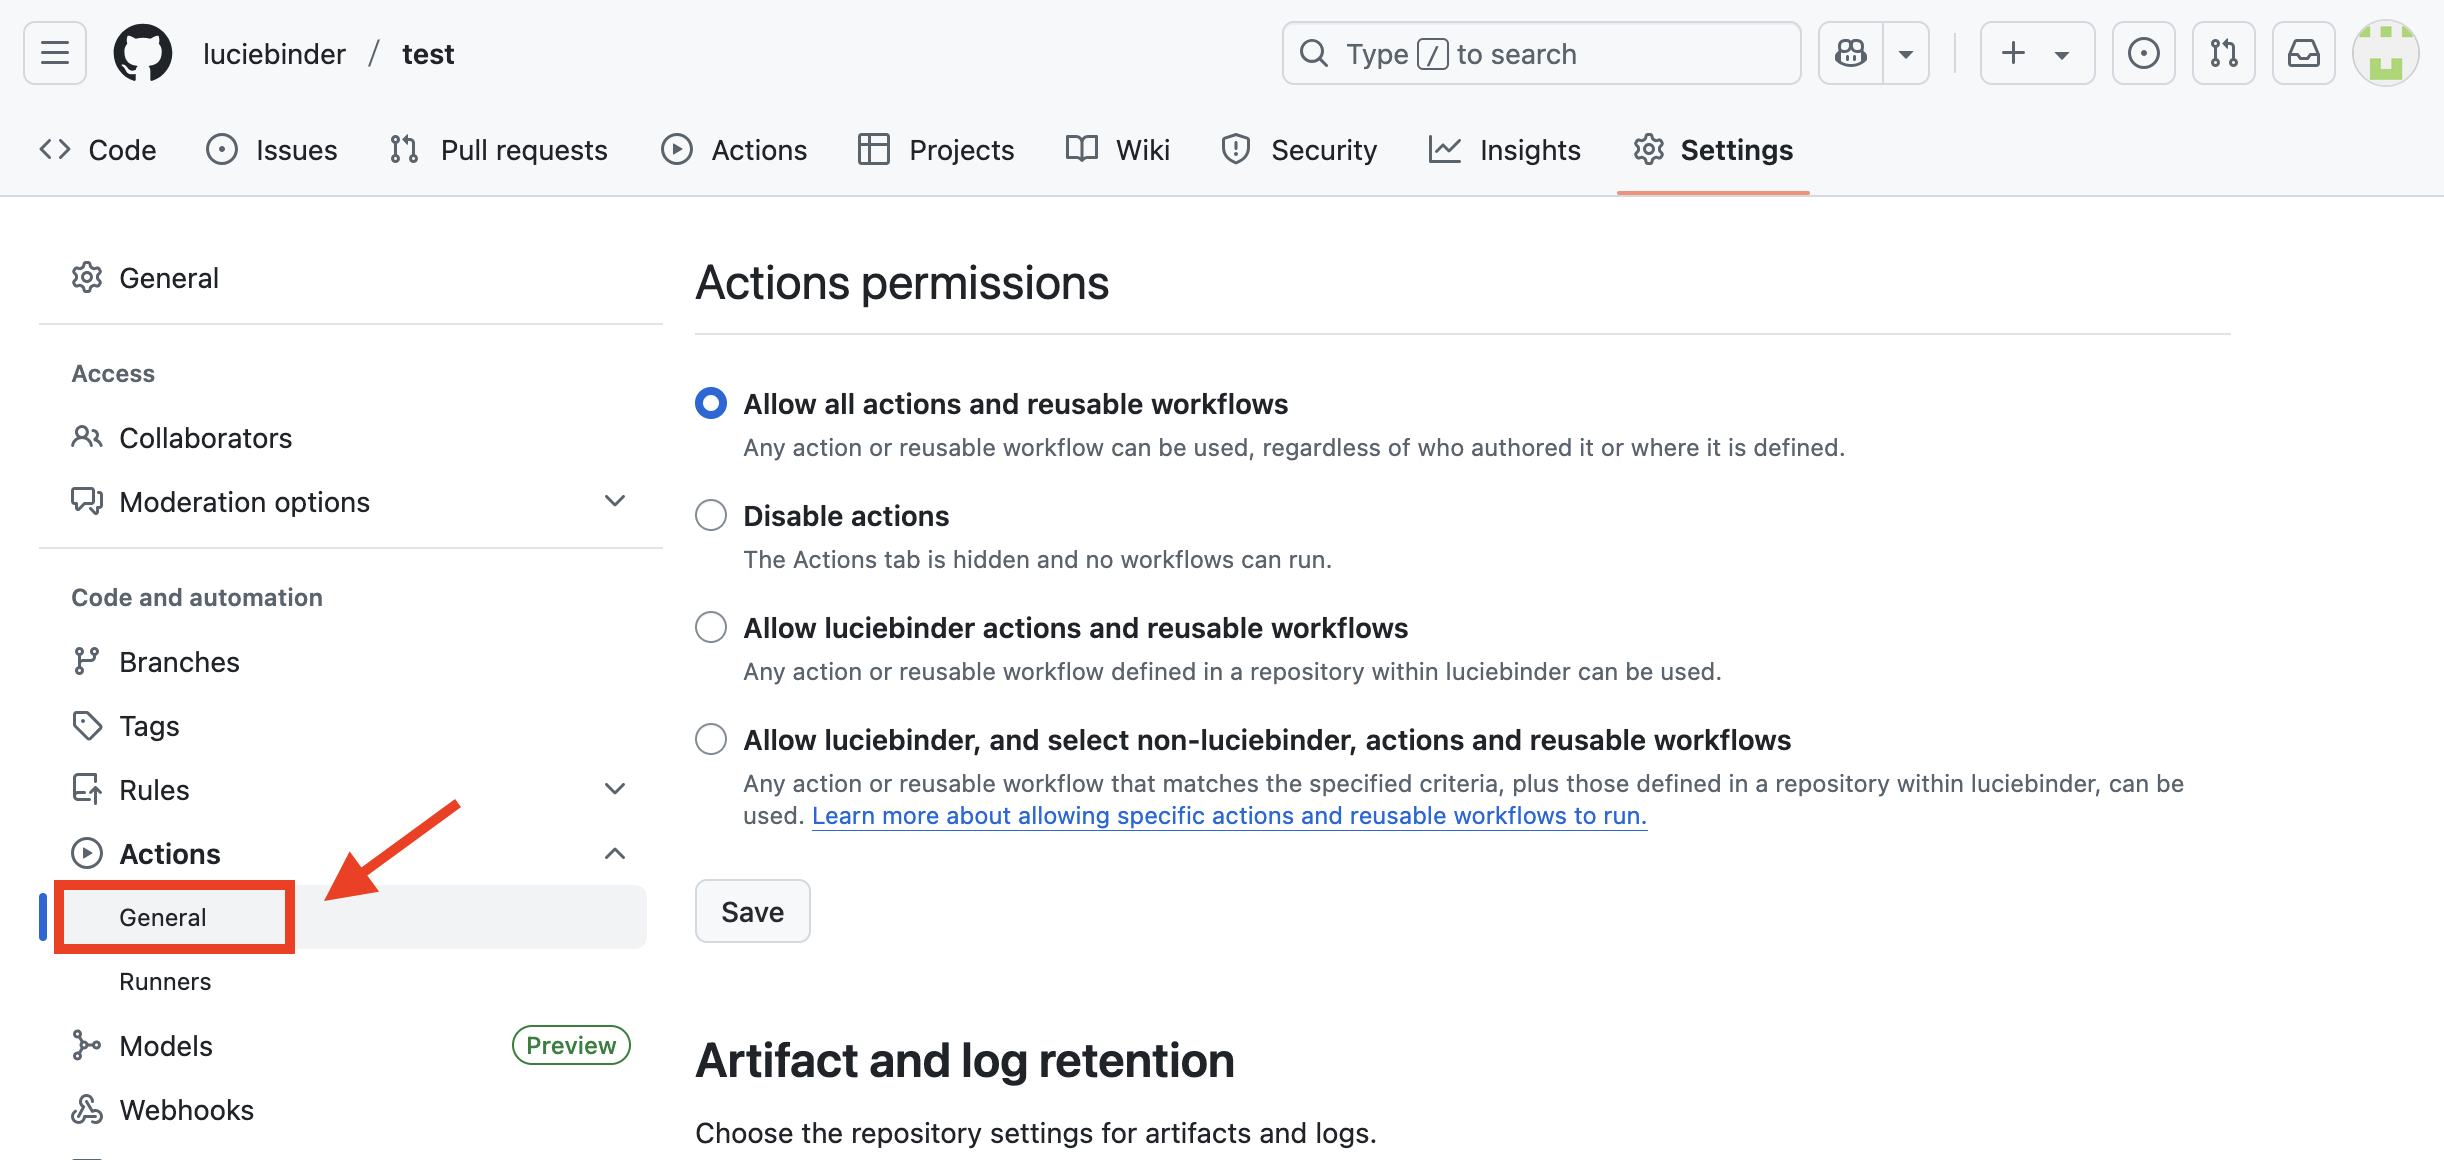Open Copilot dropdown arrow
This screenshot has height=1160, width=2444.
coord(1906,53)
